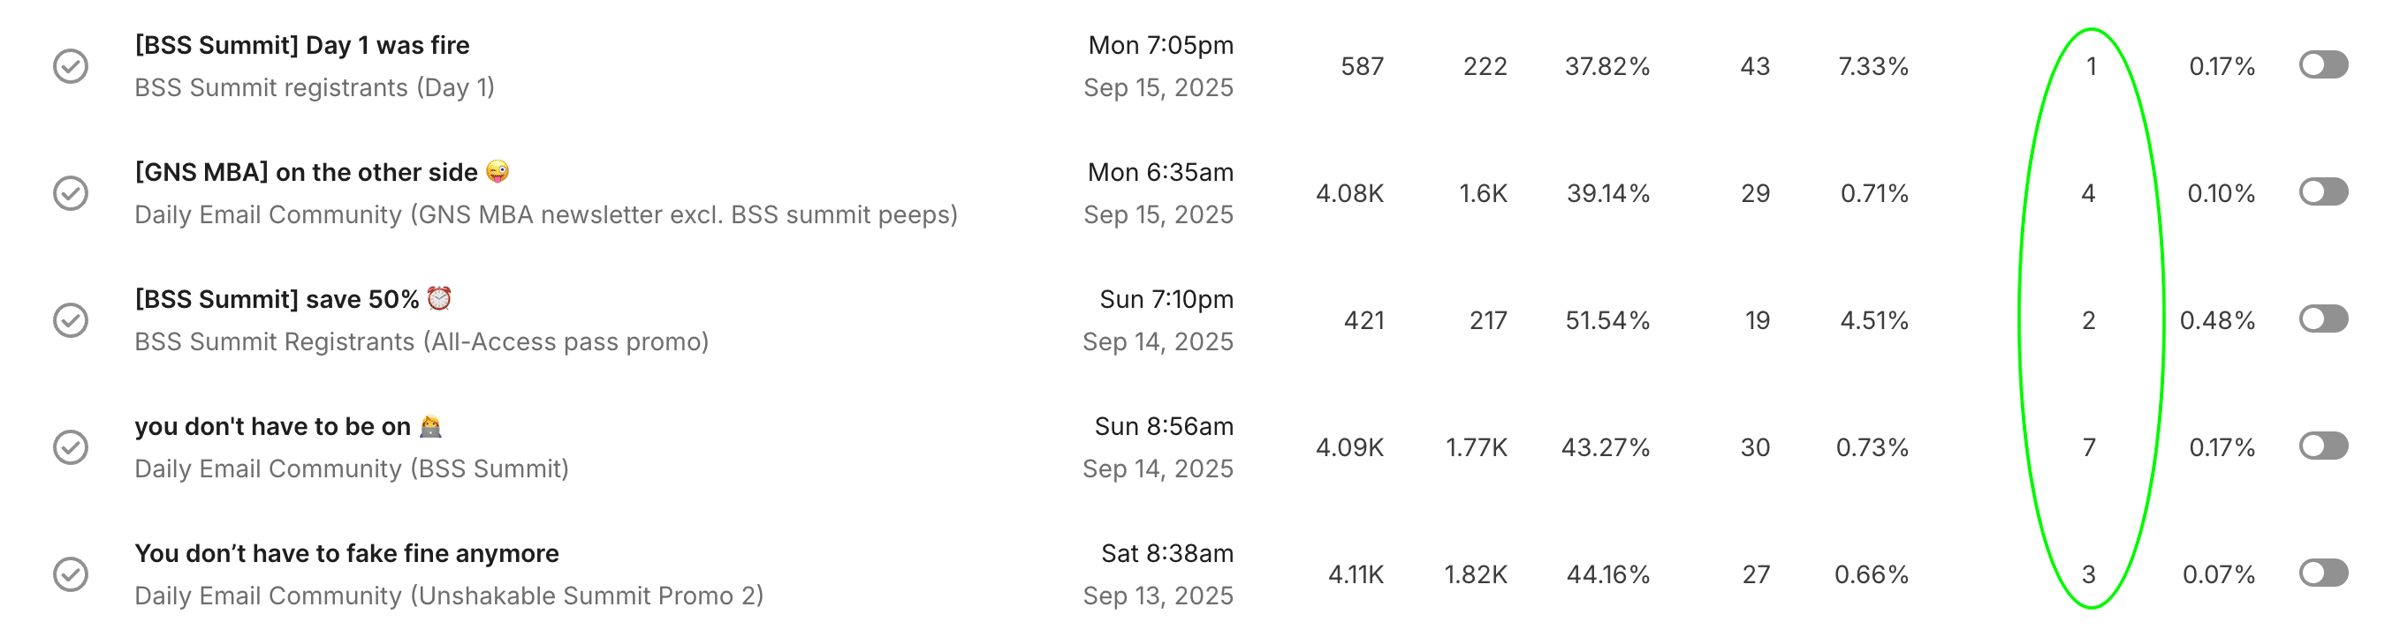Click check icon for save 50% email

tap(71, 320)
